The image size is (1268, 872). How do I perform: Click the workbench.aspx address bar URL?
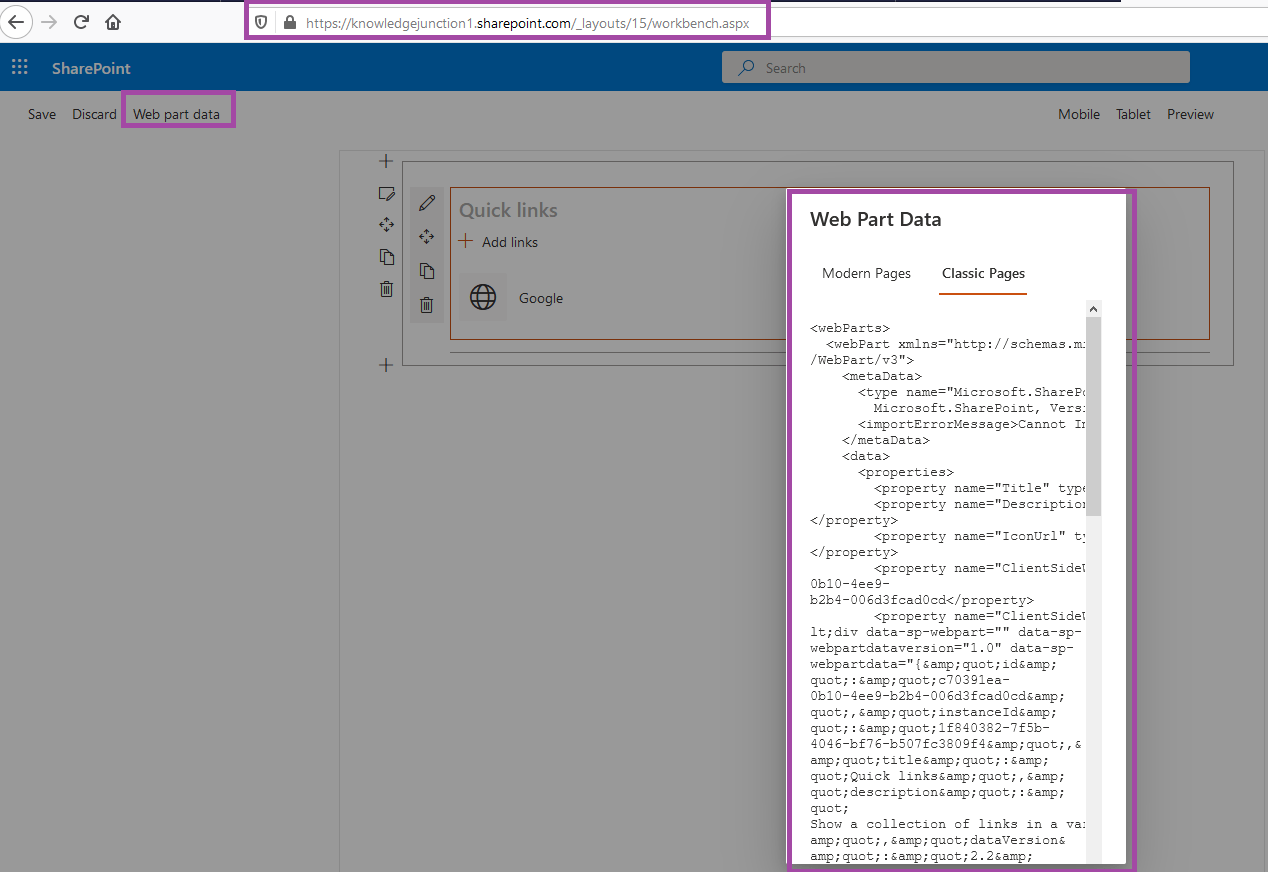527,22
